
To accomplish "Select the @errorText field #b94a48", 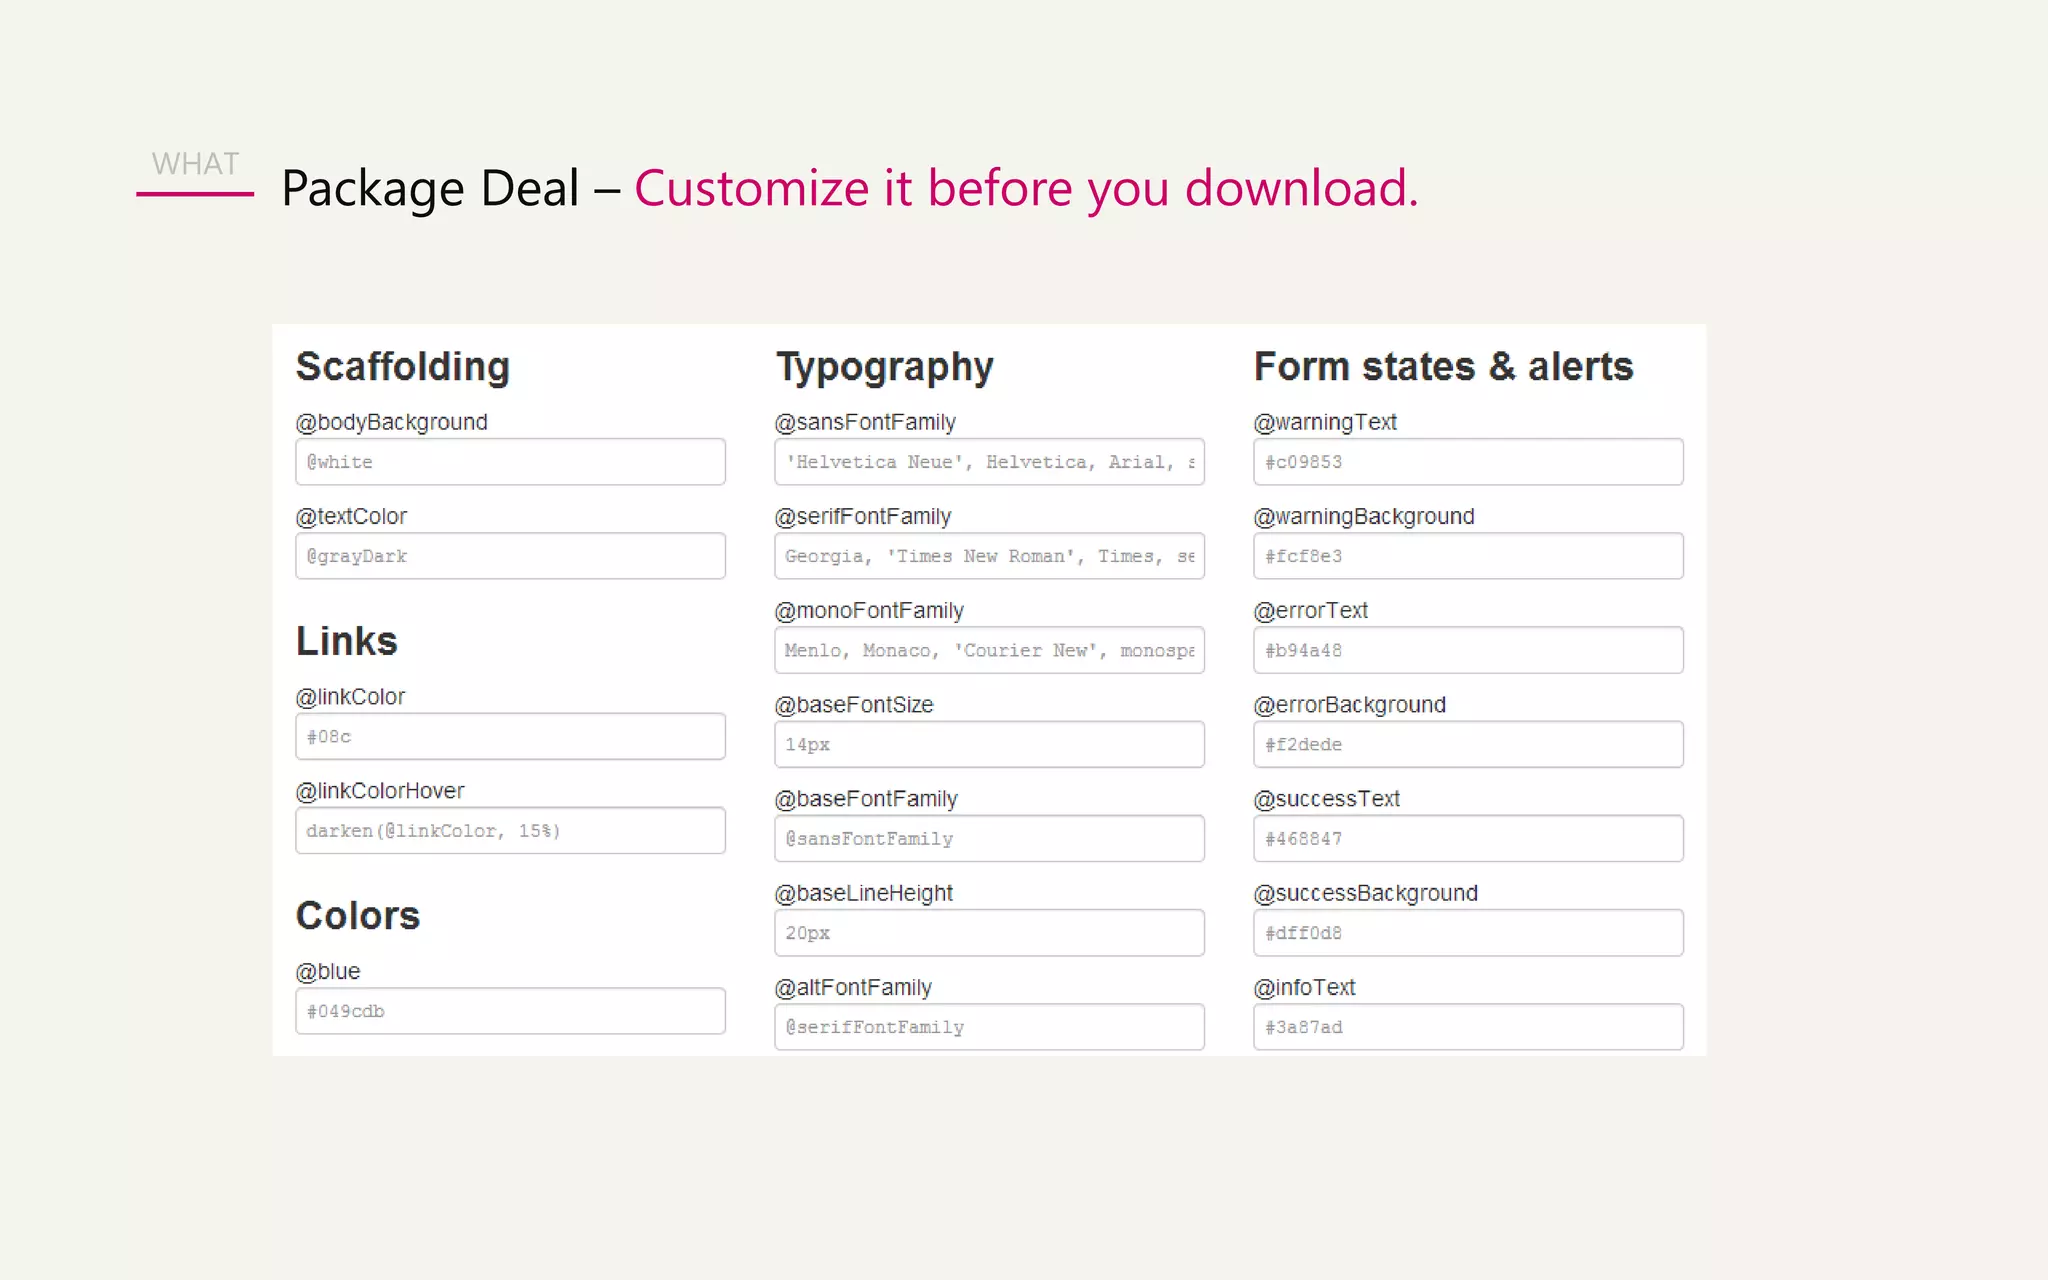I will [1468, 650].
